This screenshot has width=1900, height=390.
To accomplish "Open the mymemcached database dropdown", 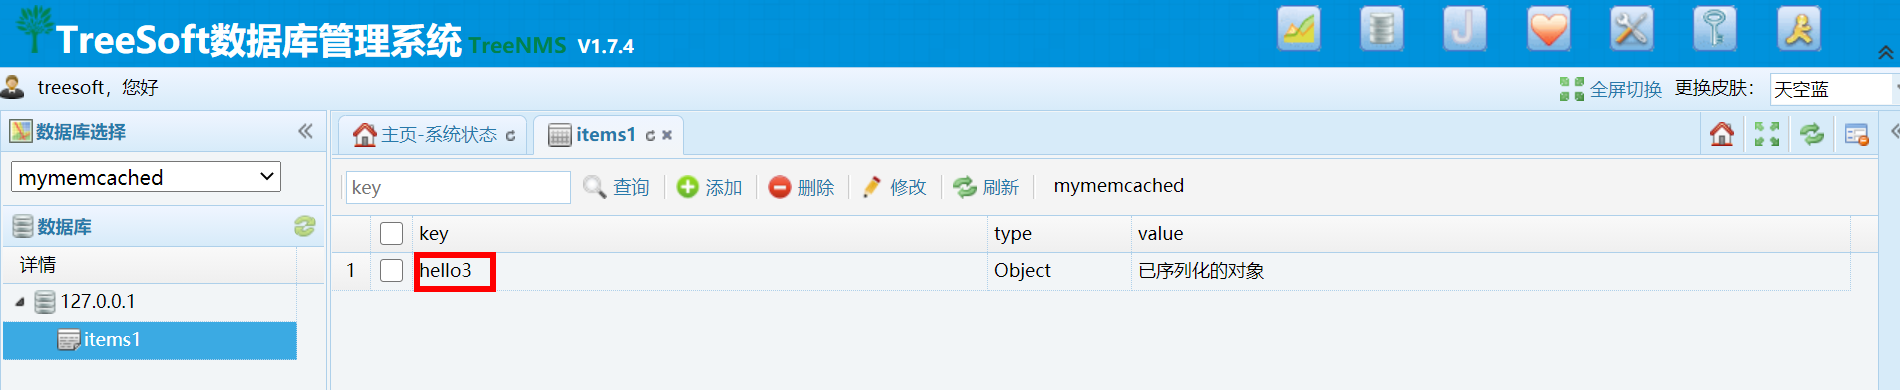I will pos(146,177).
